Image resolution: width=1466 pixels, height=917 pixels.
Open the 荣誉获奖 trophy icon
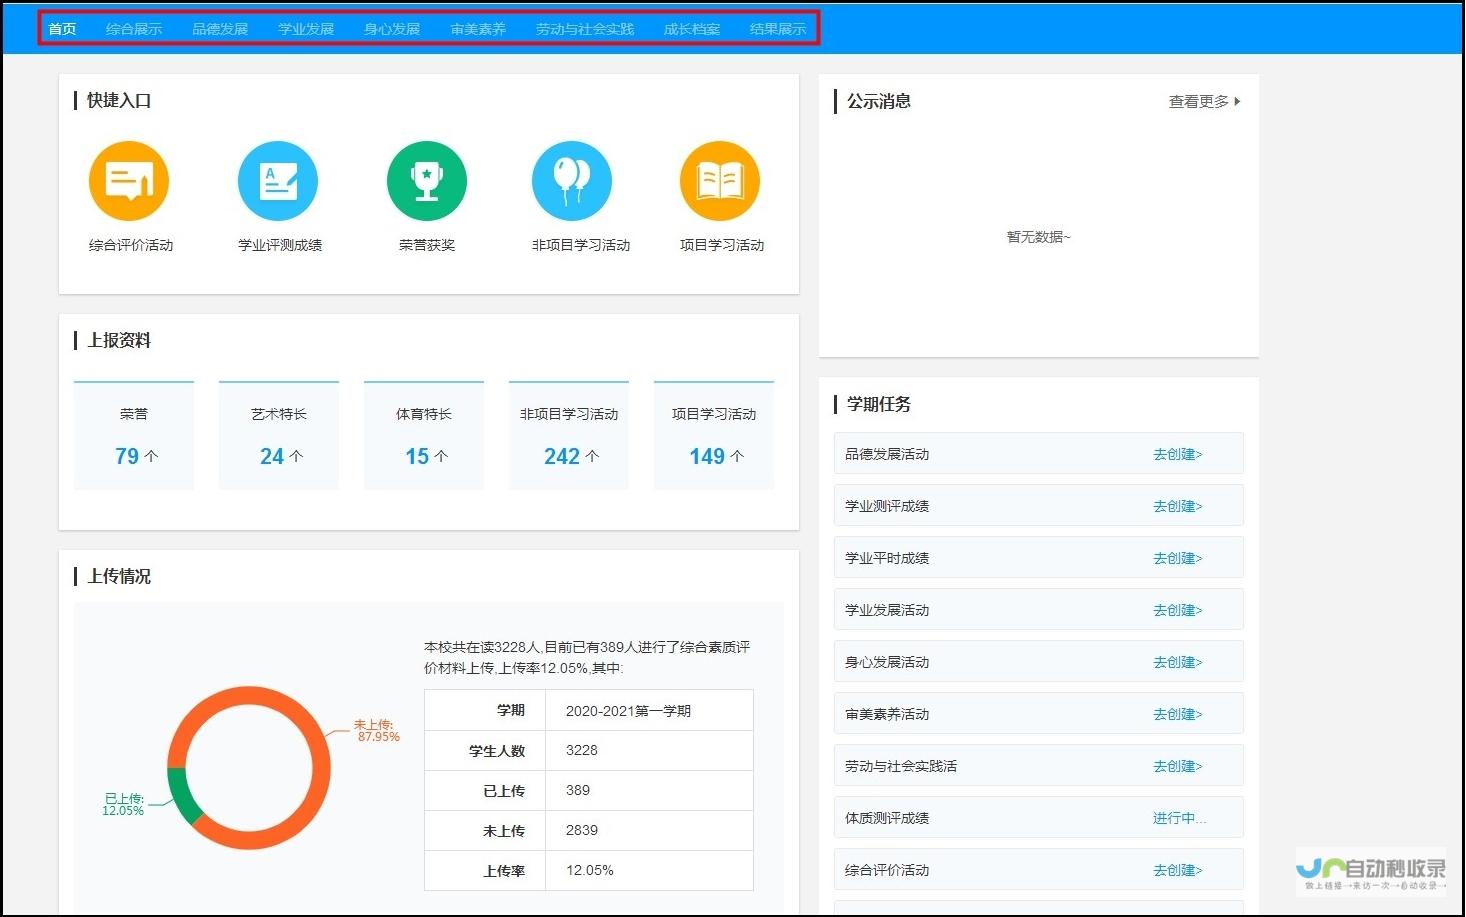pos(427,181)
